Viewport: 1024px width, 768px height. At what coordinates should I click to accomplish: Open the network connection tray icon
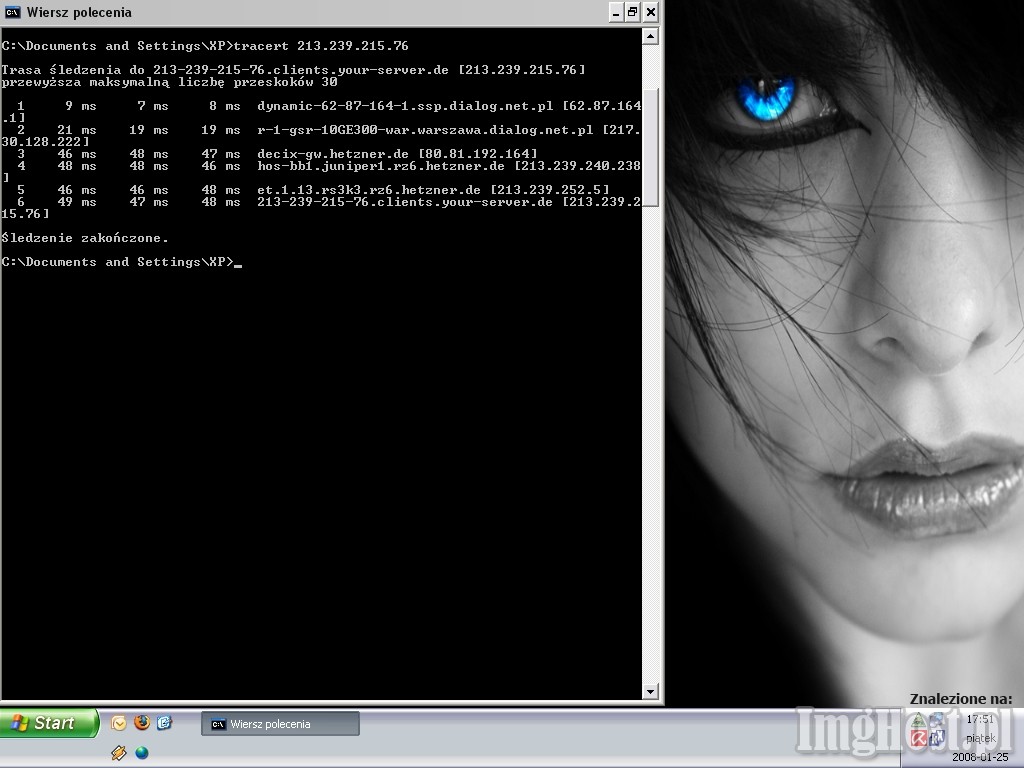tap(937, 720)
